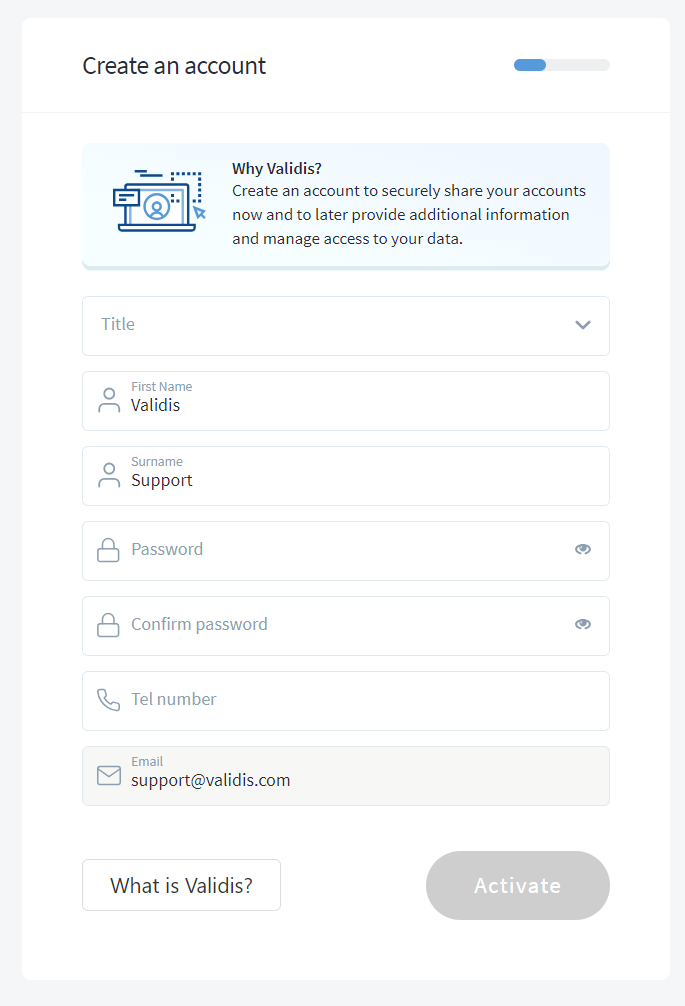Screen dimensions: 685x1006
Task: Click the Activate button
Action: click(x=518, y=885)
